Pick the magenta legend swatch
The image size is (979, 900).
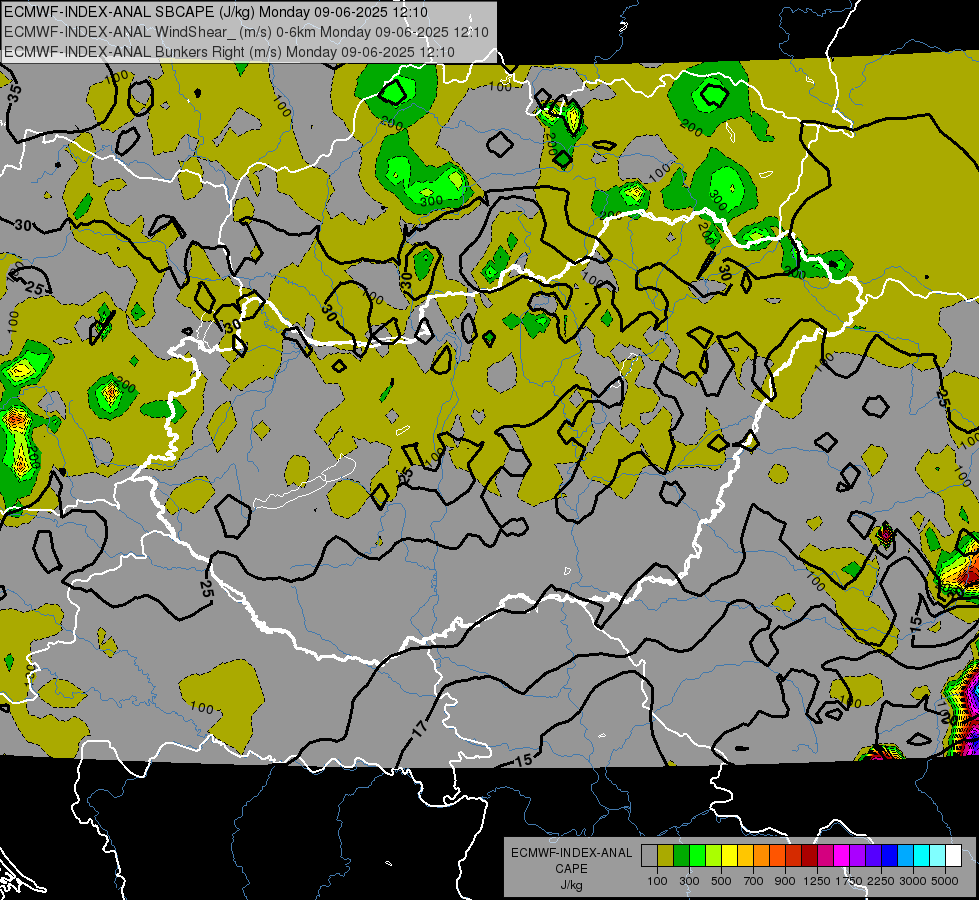[x=842, y=855]
